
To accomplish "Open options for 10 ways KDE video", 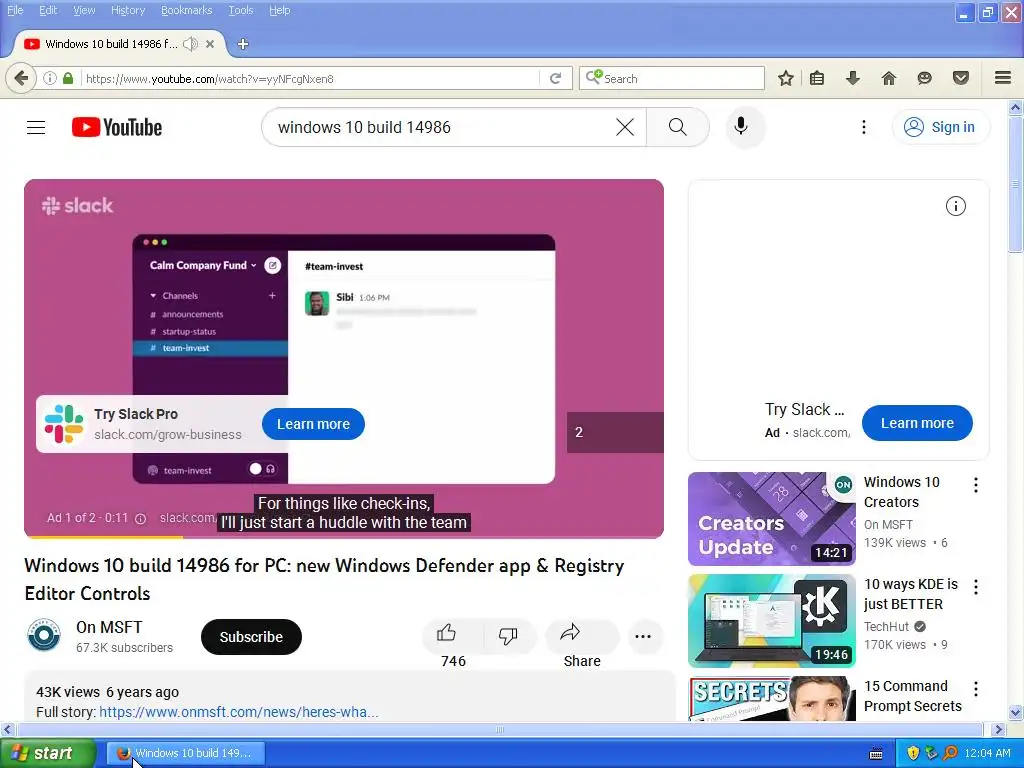I will (976, 586).
